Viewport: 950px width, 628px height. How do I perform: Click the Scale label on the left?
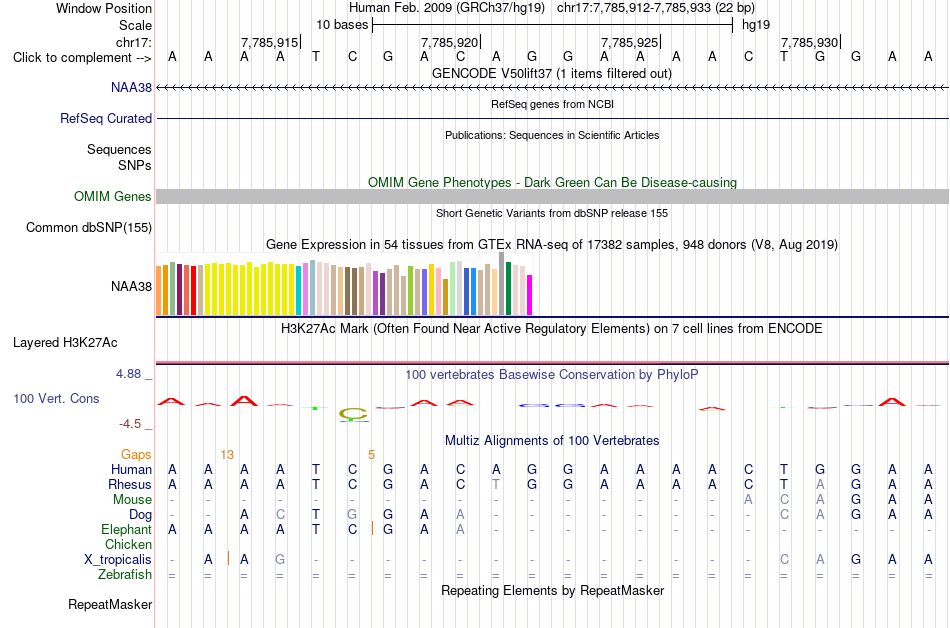(135, 25)
